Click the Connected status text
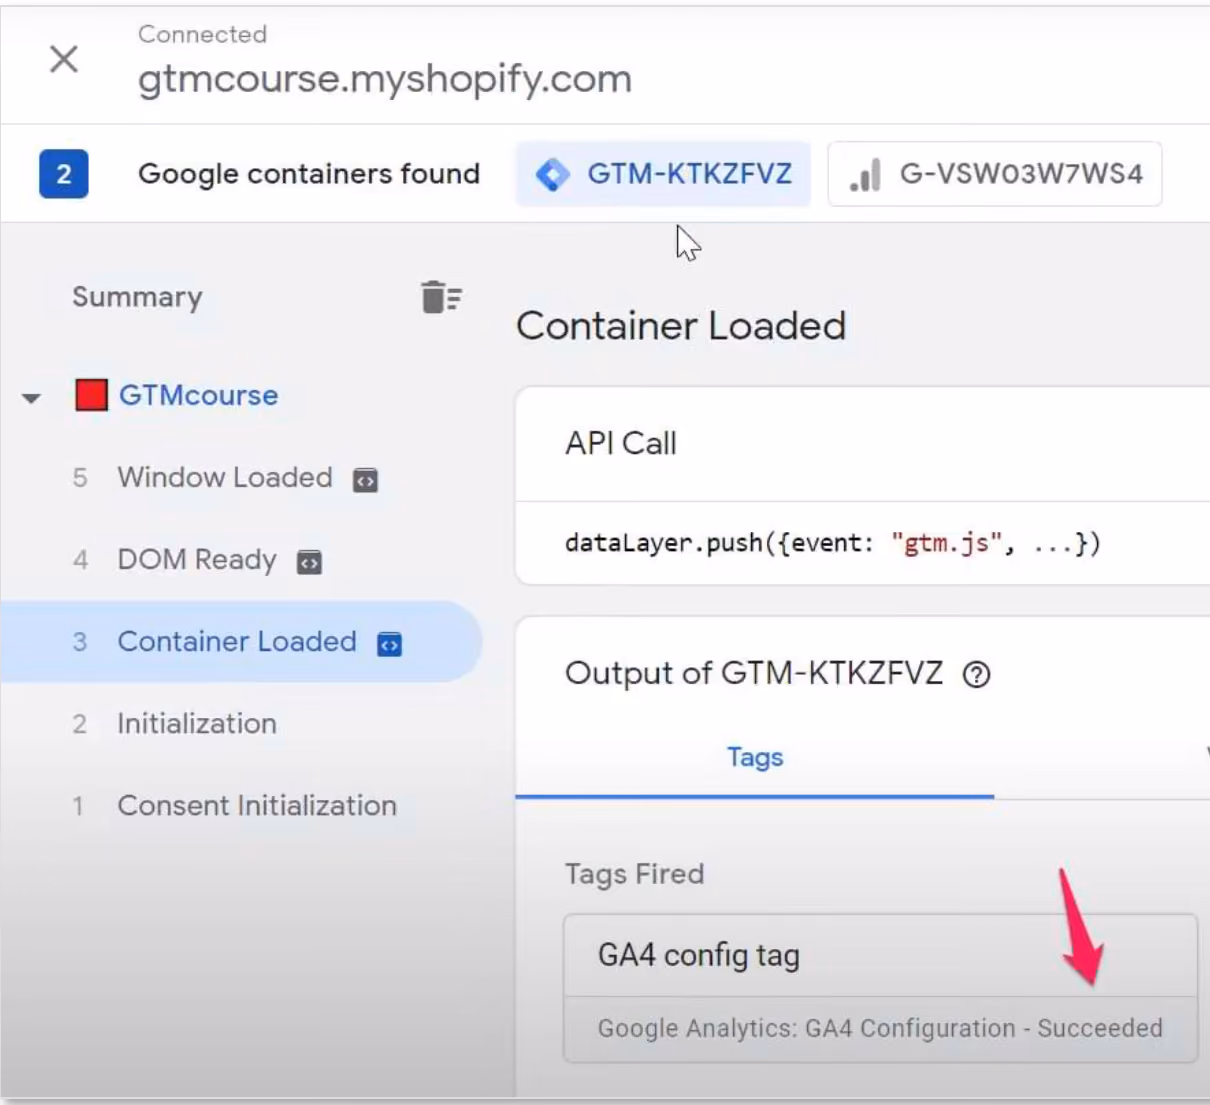Screen dimensions: 1210x1105 202,34
